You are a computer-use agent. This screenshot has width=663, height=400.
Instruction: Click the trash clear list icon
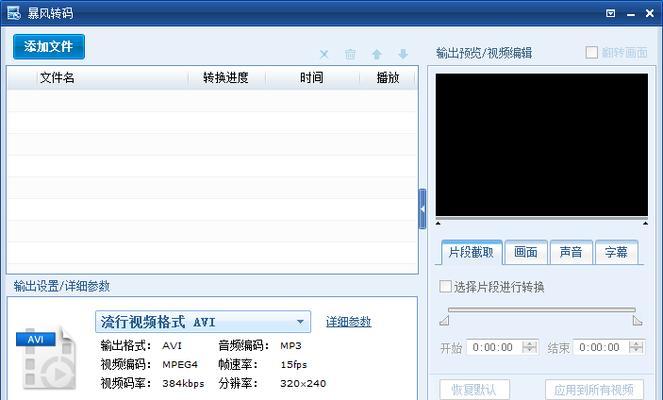(350, 54)
